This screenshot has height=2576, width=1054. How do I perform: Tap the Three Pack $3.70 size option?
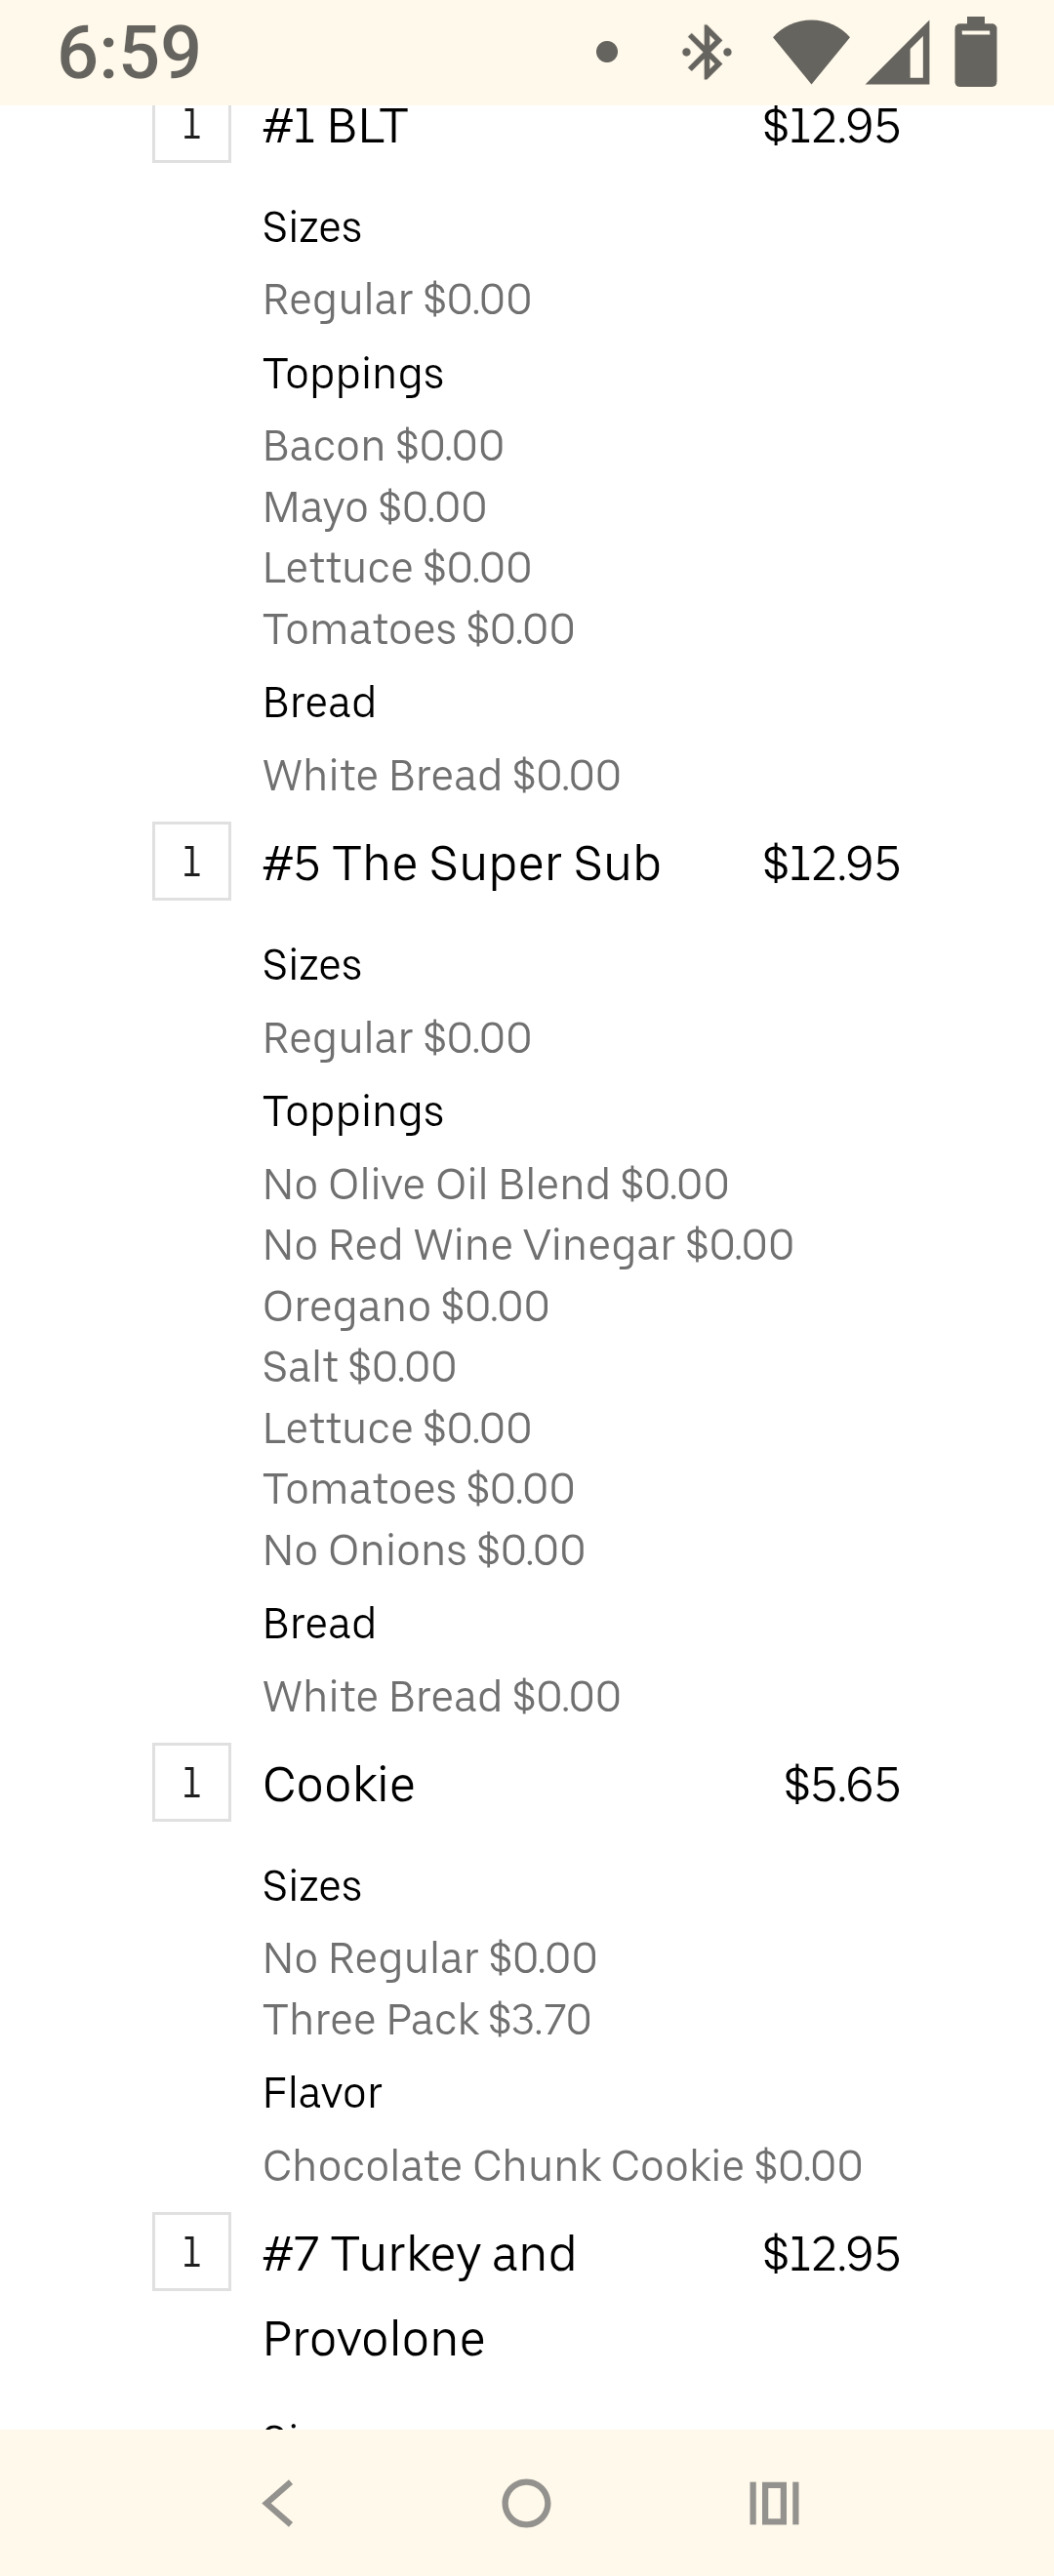427,2019
